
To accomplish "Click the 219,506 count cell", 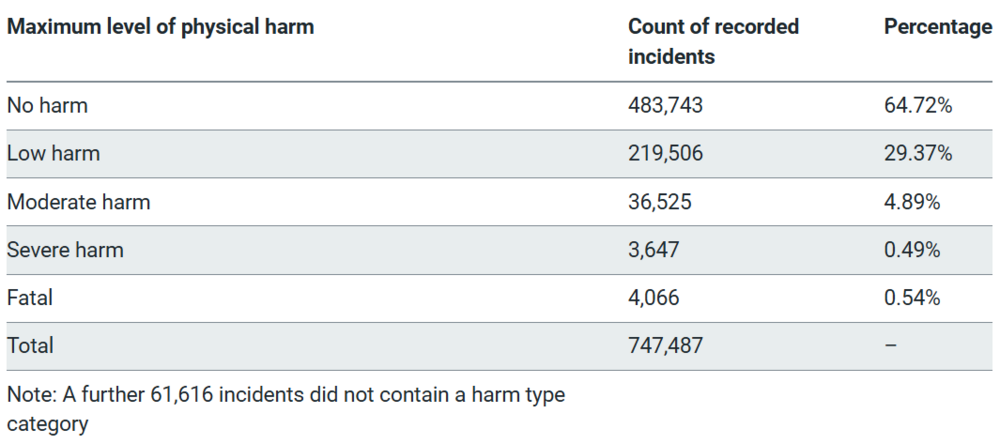I will pos(665,153).
